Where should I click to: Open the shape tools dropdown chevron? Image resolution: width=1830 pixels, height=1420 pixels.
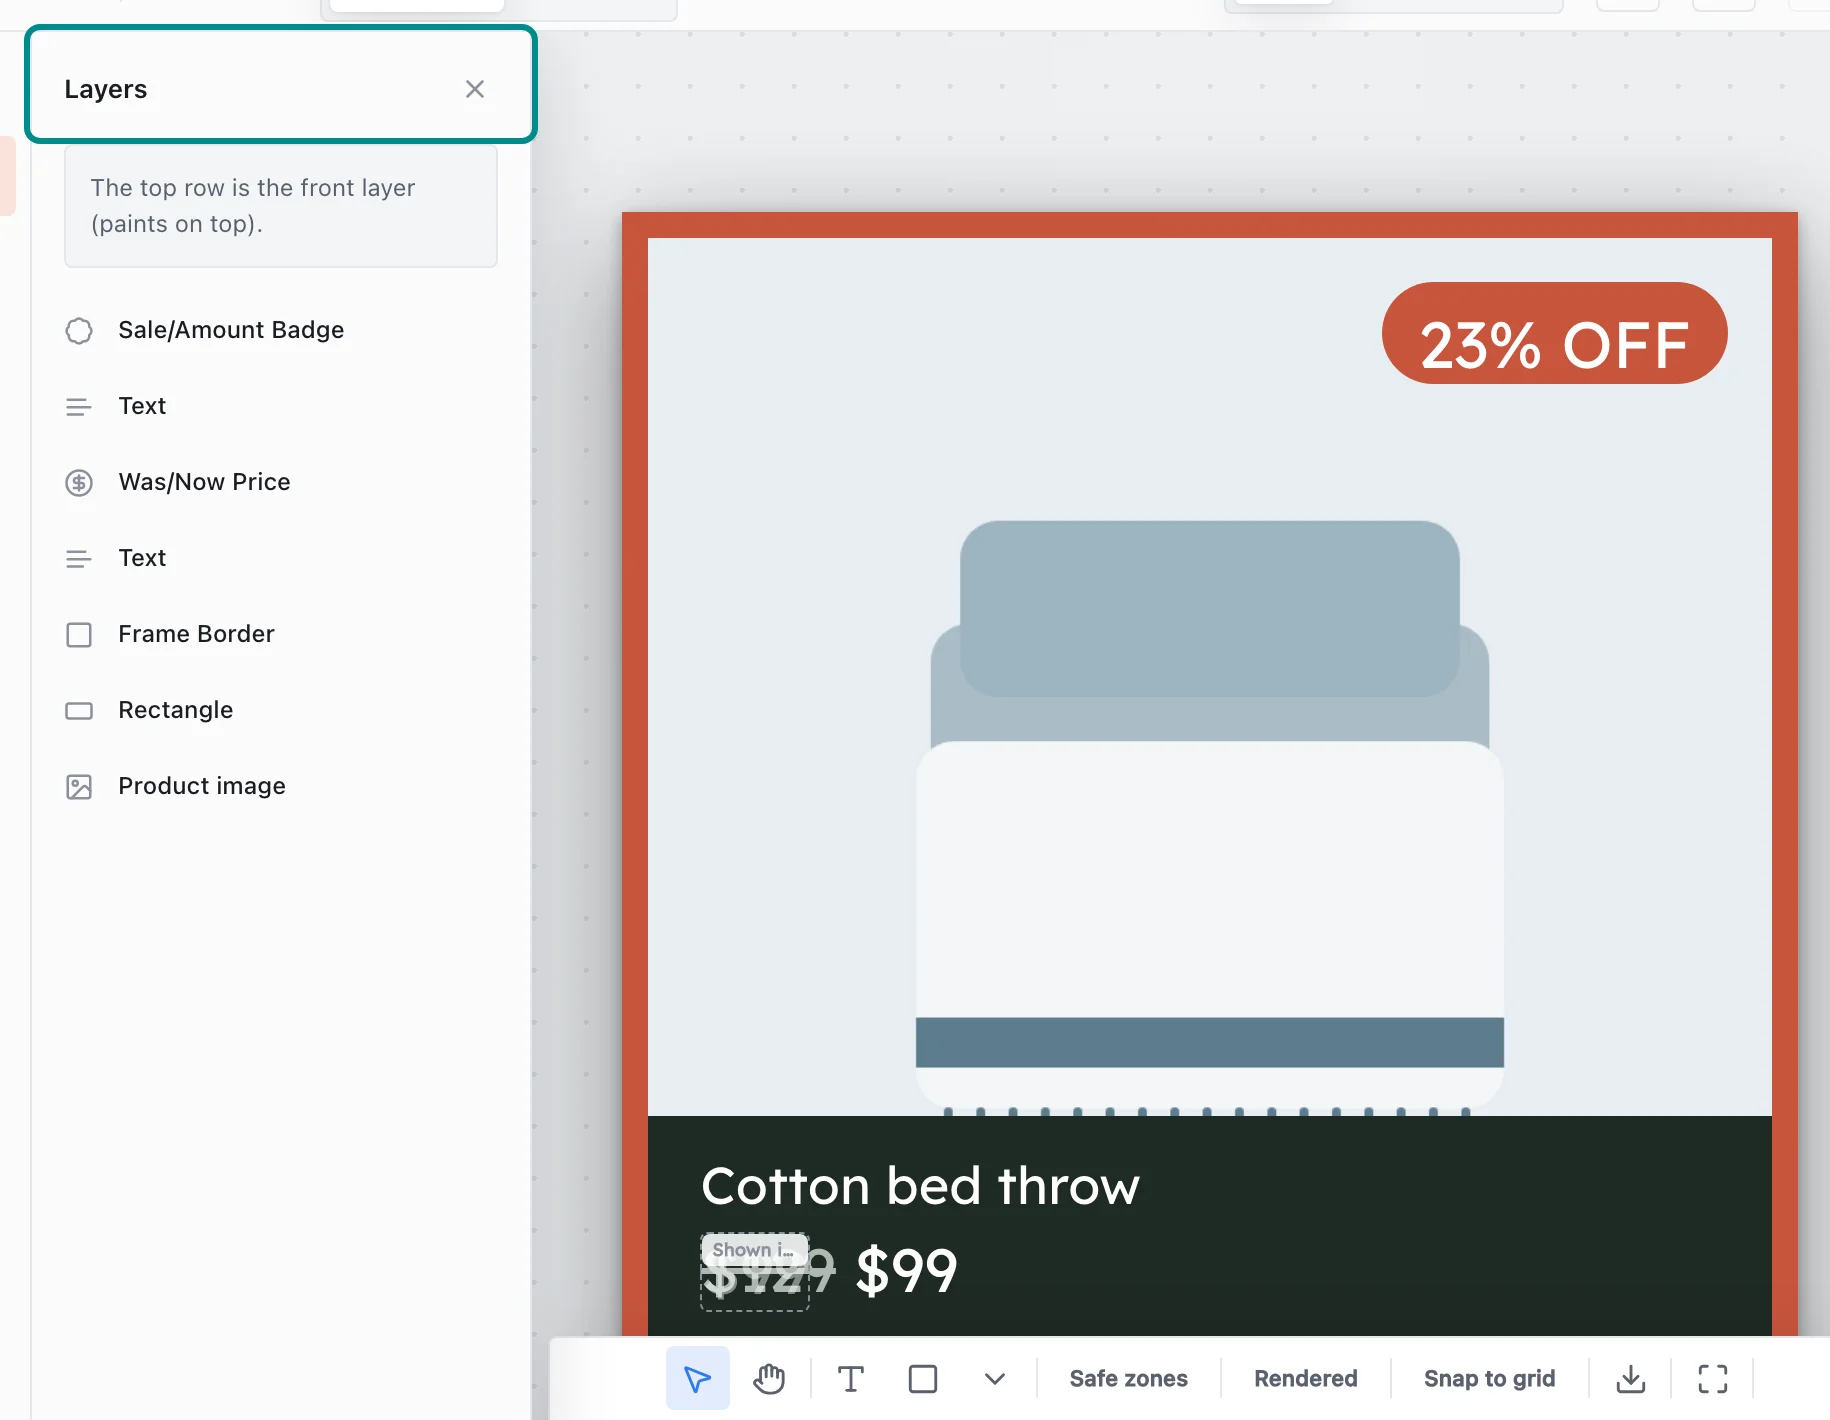click(x=994, y=1379)
